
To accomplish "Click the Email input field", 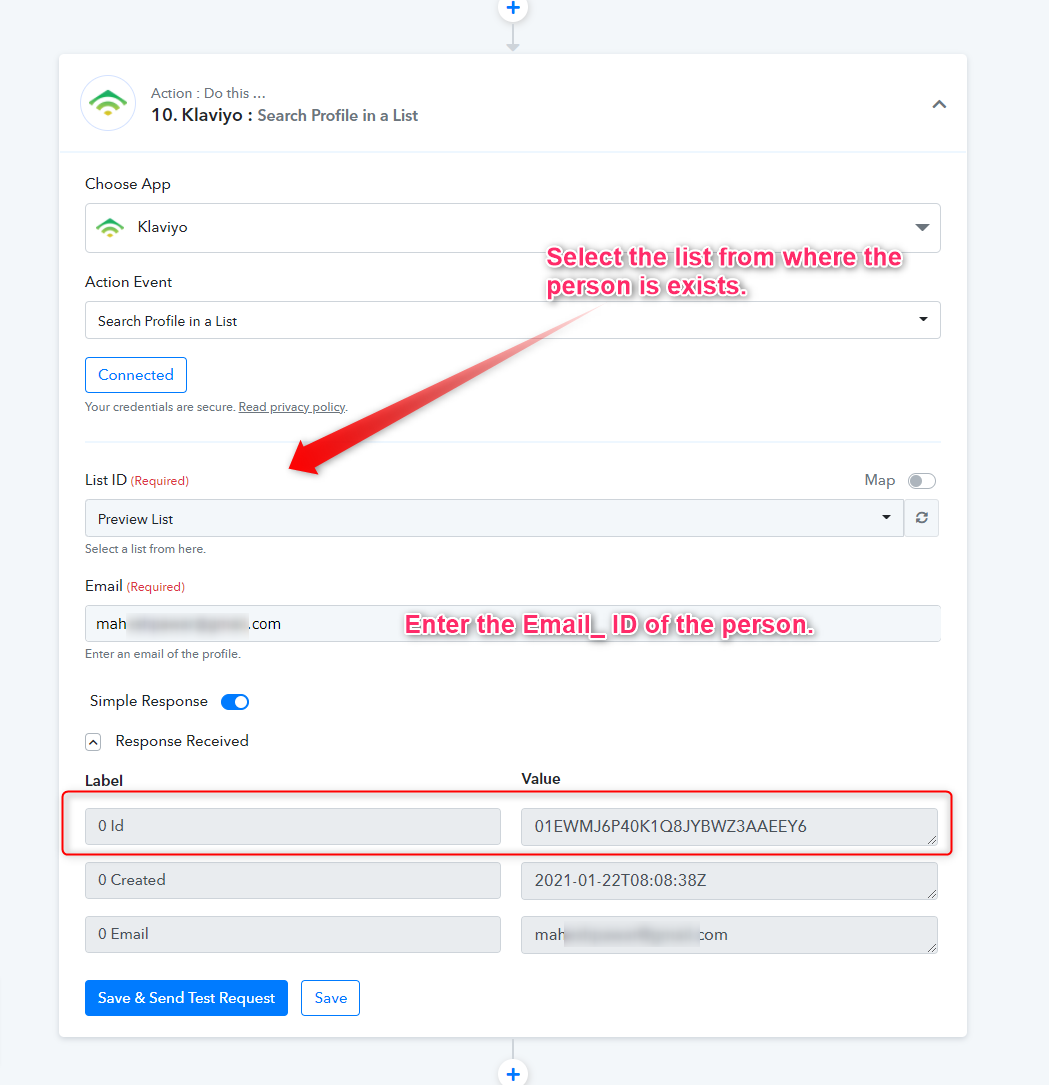I will [x=512, y=623].
